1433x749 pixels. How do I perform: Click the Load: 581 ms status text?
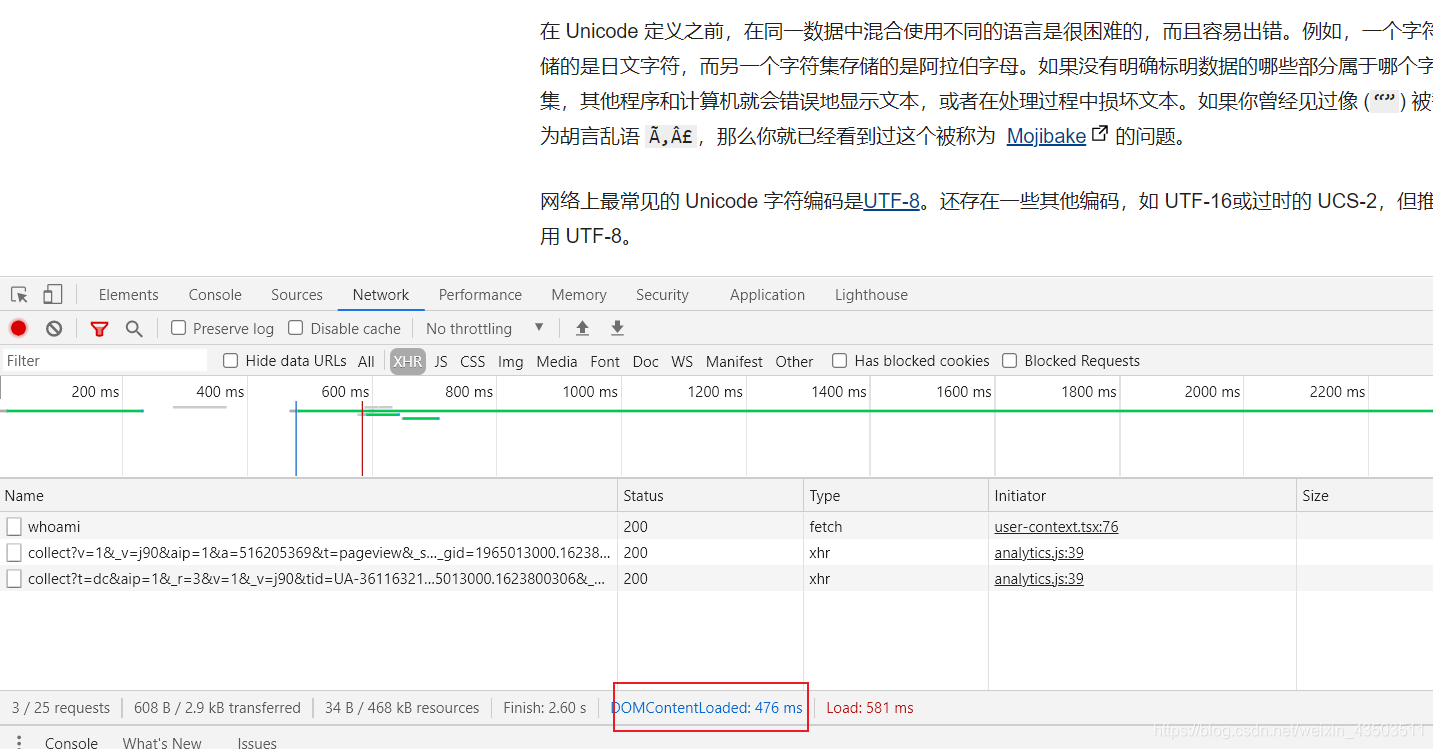(870, 708)
